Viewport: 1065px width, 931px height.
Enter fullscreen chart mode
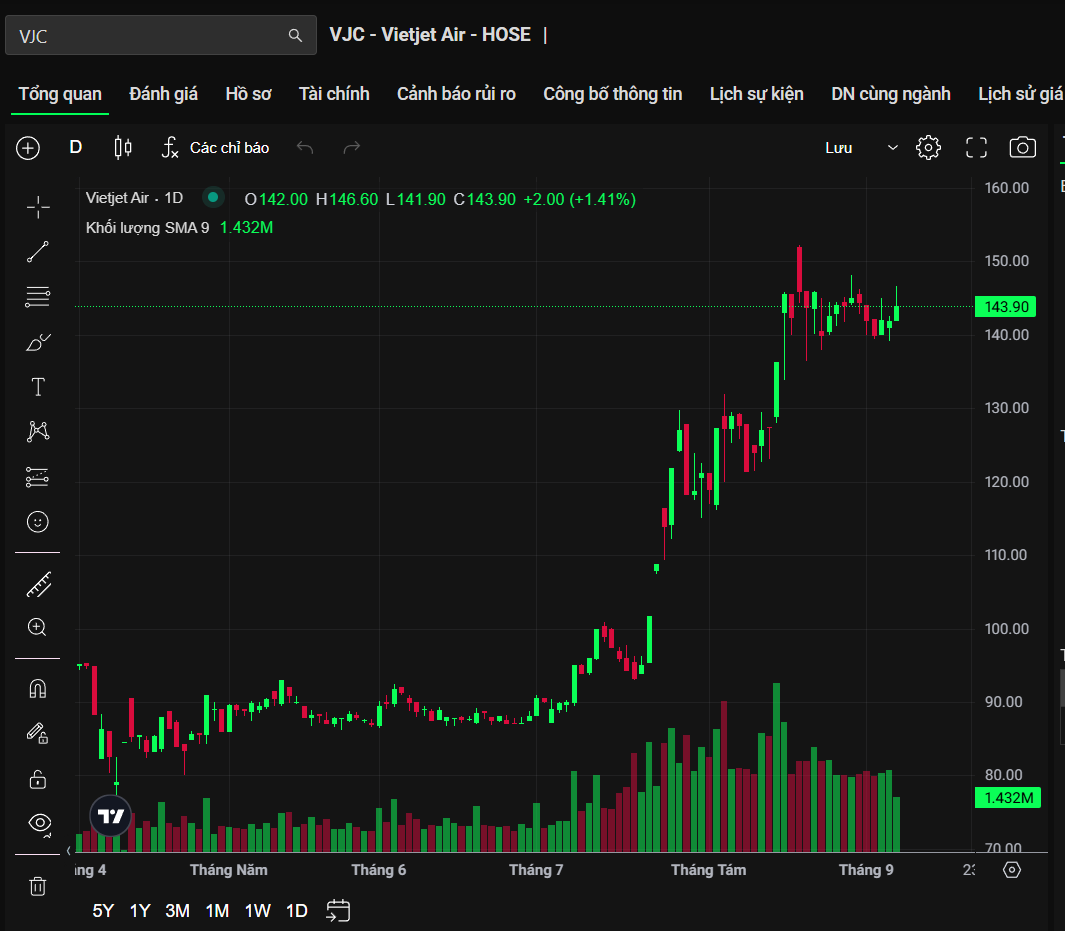[977, 147]
